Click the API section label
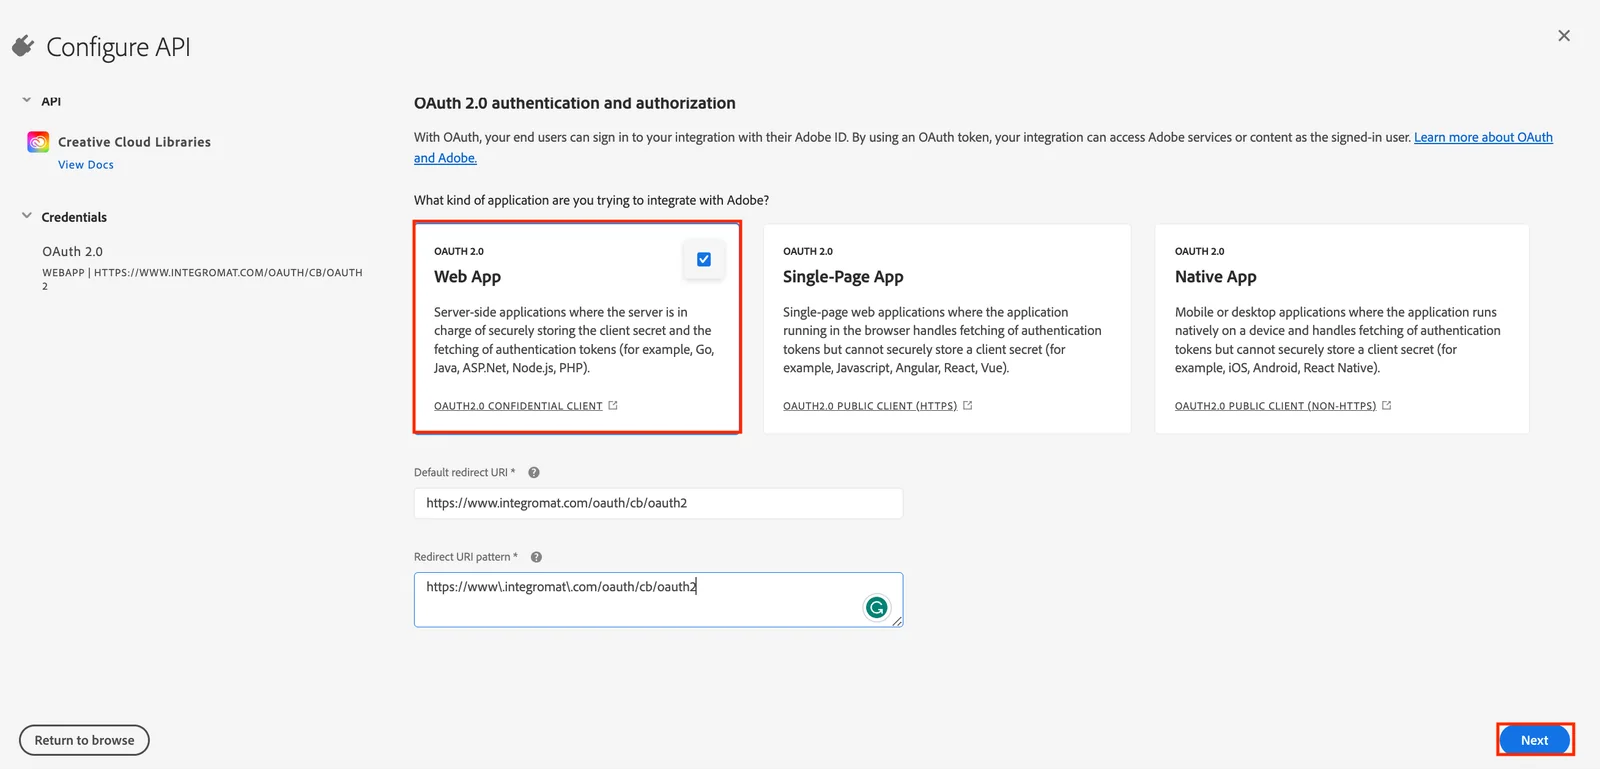1600x769 pixels. pos(51,102)
